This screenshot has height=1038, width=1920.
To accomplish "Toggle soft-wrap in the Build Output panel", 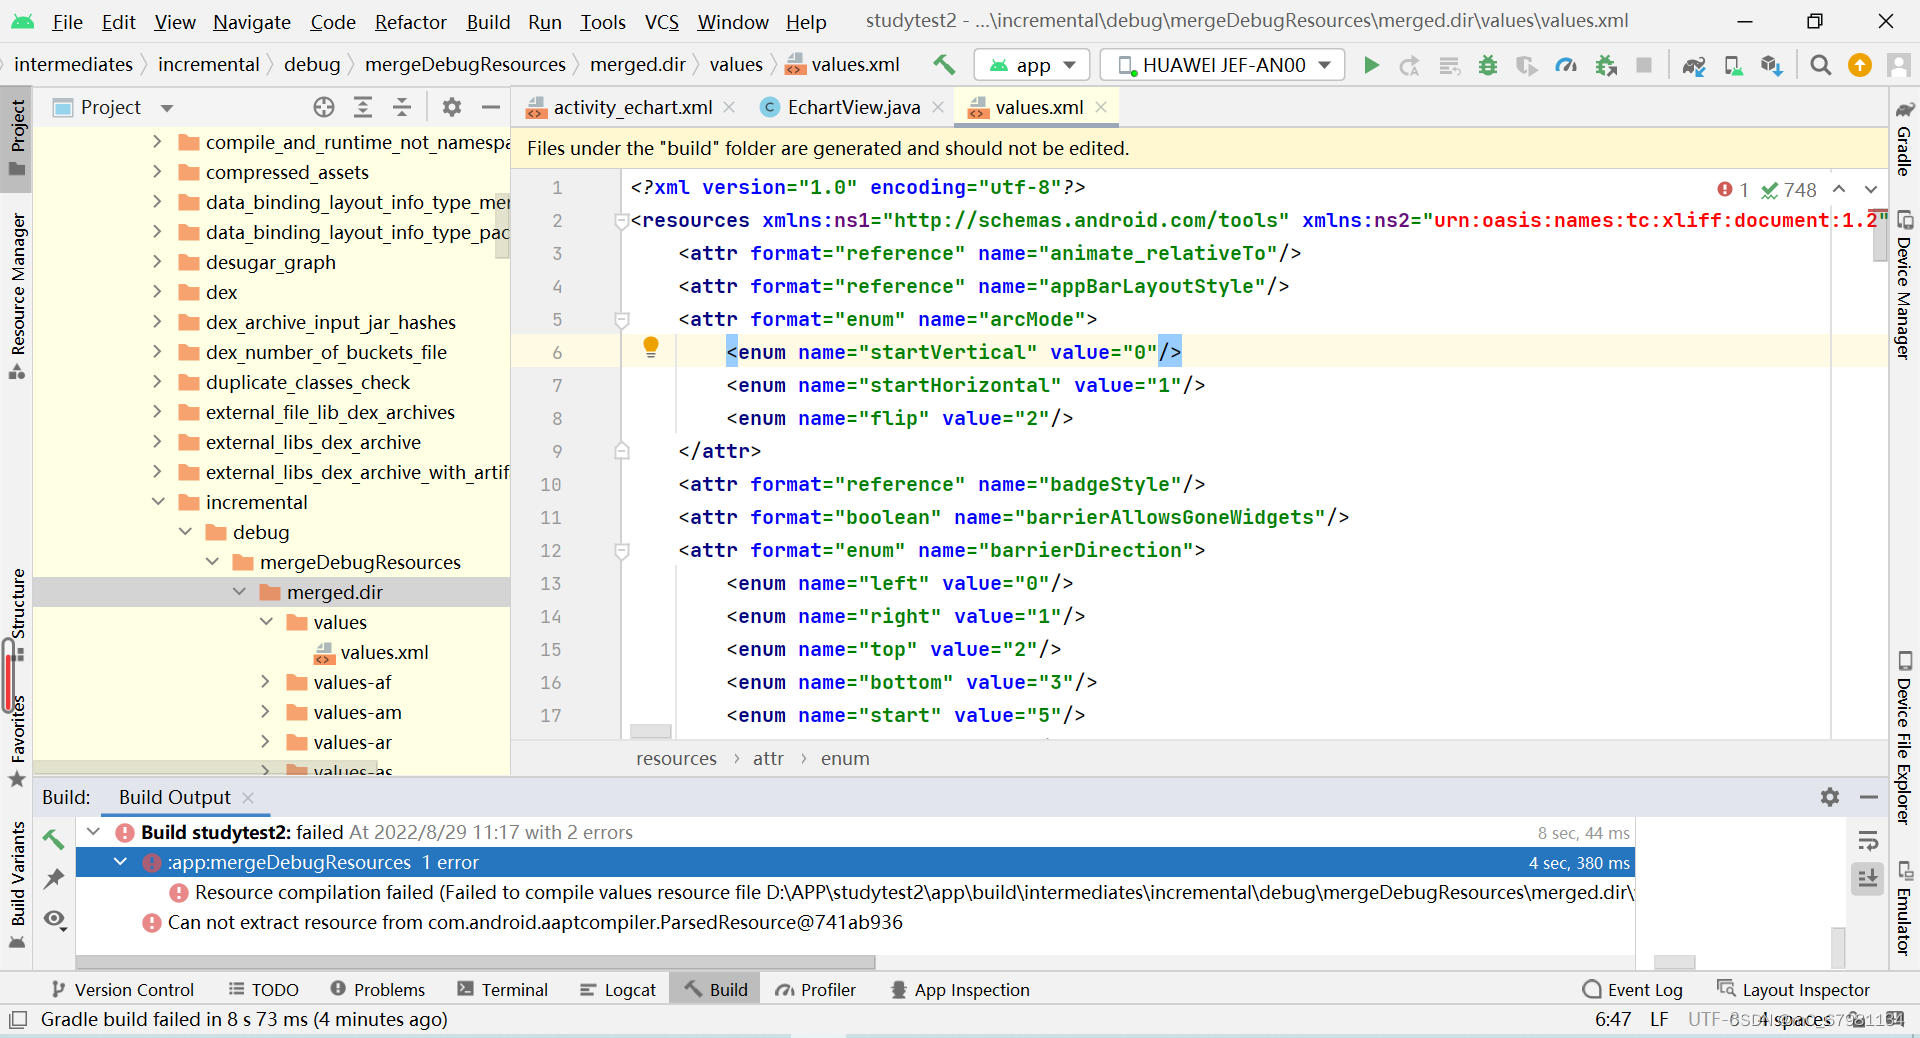I will [1868, 841].
